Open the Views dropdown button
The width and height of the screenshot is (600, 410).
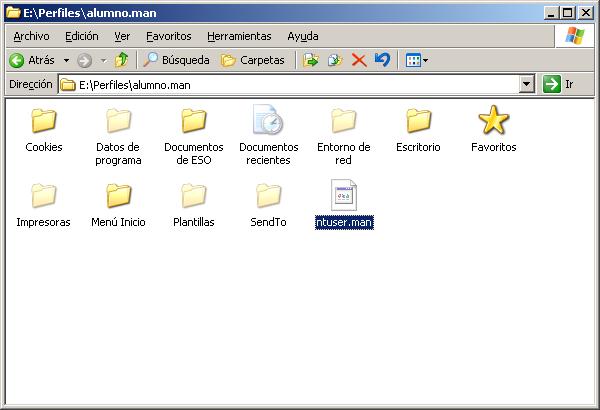[x=417, y=60]
